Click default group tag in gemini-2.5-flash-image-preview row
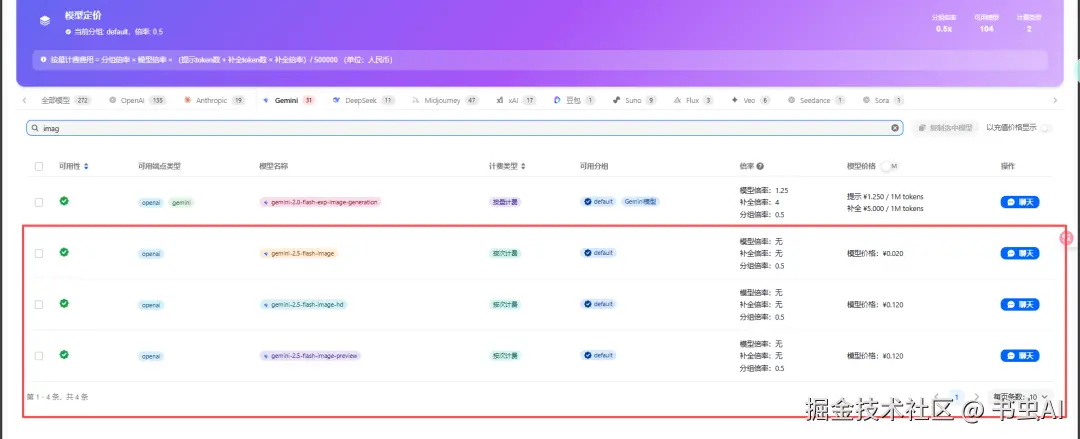 pos(598,356)
